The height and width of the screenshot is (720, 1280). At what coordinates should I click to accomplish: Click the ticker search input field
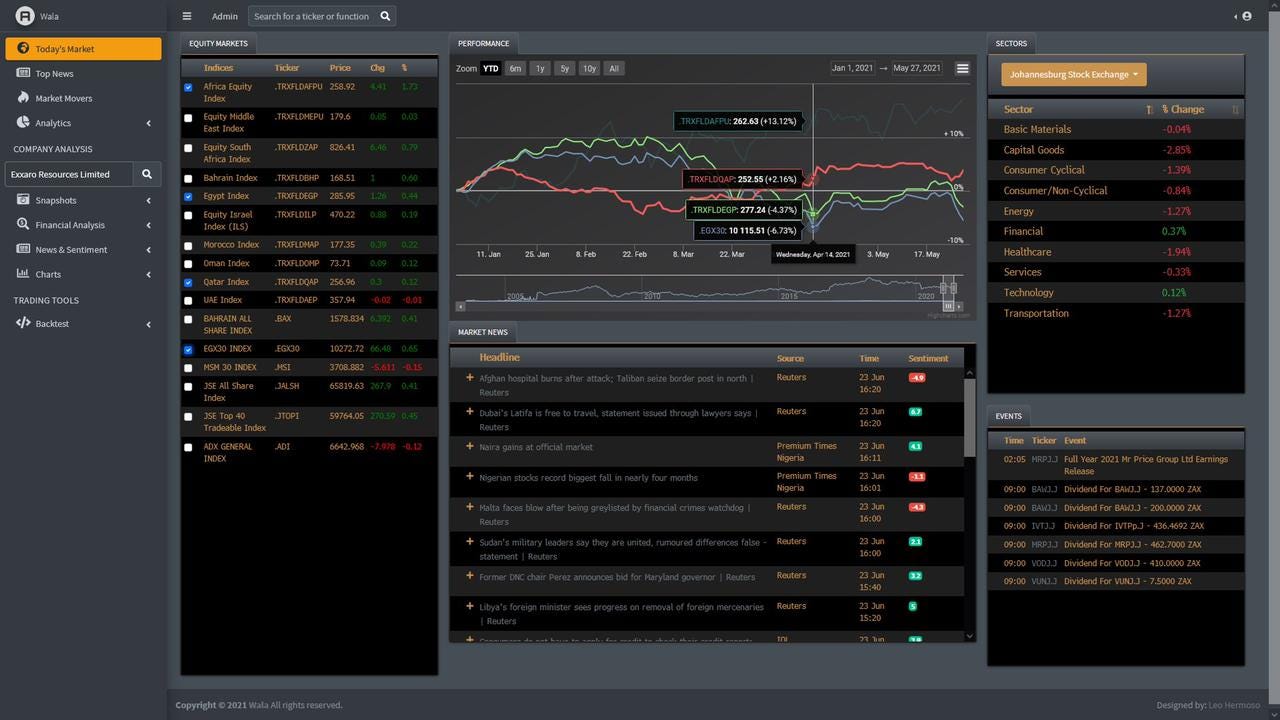(x=313, y=16)
